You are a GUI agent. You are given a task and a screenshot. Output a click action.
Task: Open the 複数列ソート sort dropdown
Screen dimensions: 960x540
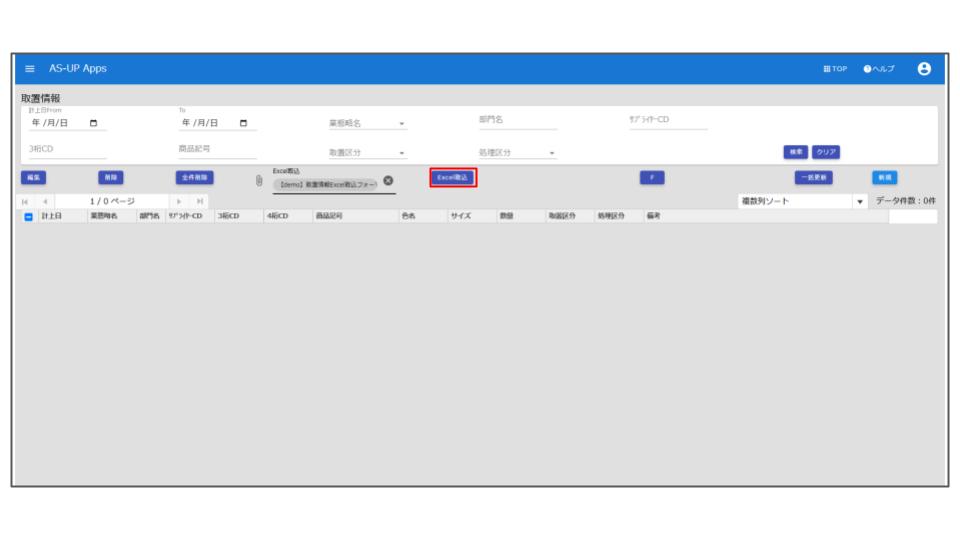pos(860,202)
